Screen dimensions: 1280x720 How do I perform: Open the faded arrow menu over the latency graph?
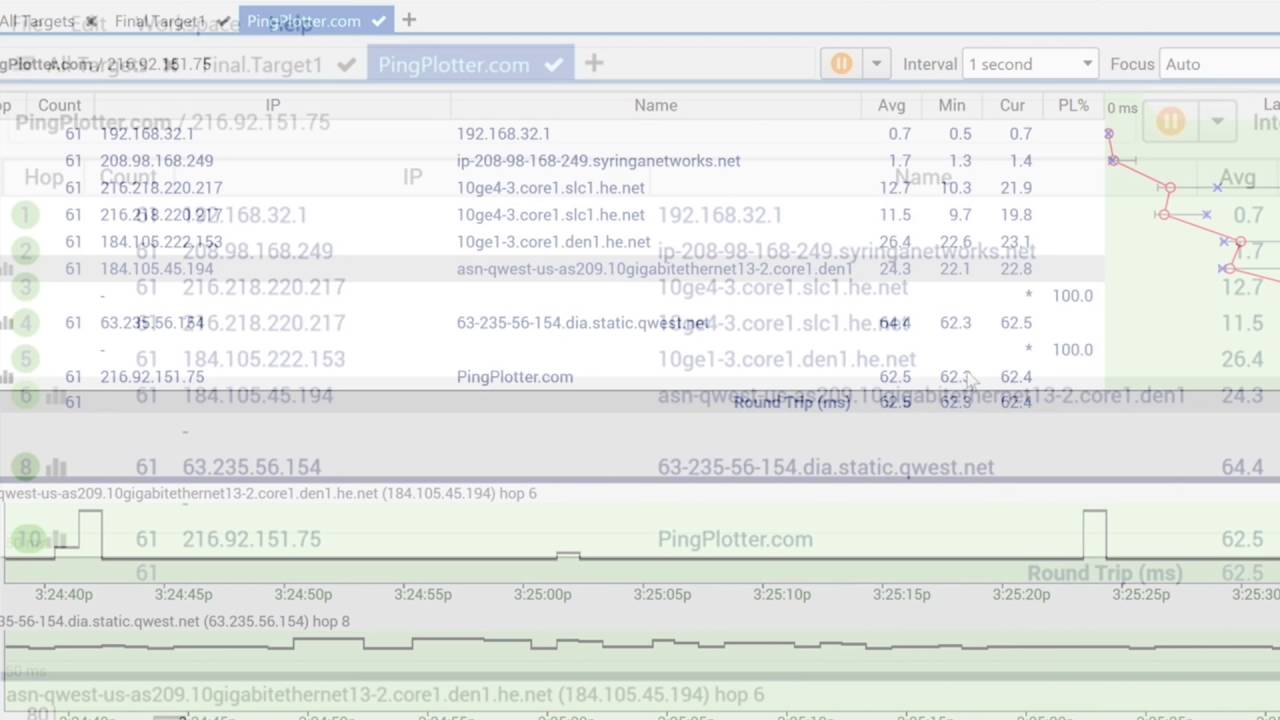click(x=1217, y=122)
